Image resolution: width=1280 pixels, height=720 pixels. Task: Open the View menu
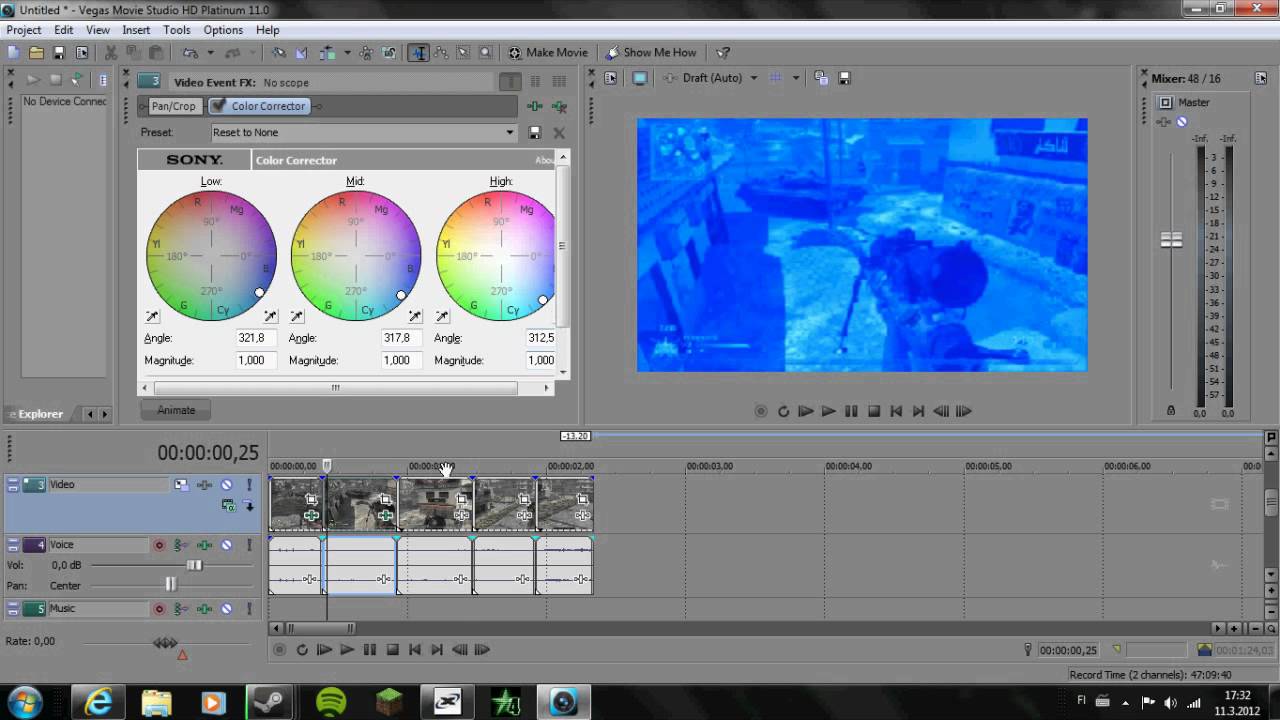[98, 30]
